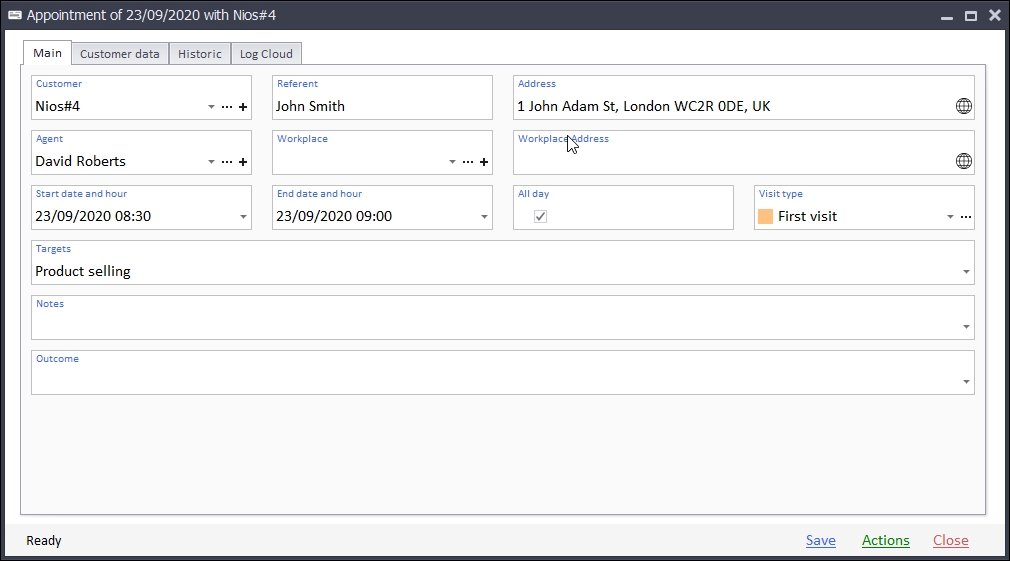The height and width of the screenshot is (561, 1010).
Task: Click the orange First visit color swatch
Action: pyautogui.click(x=766, y=216)
